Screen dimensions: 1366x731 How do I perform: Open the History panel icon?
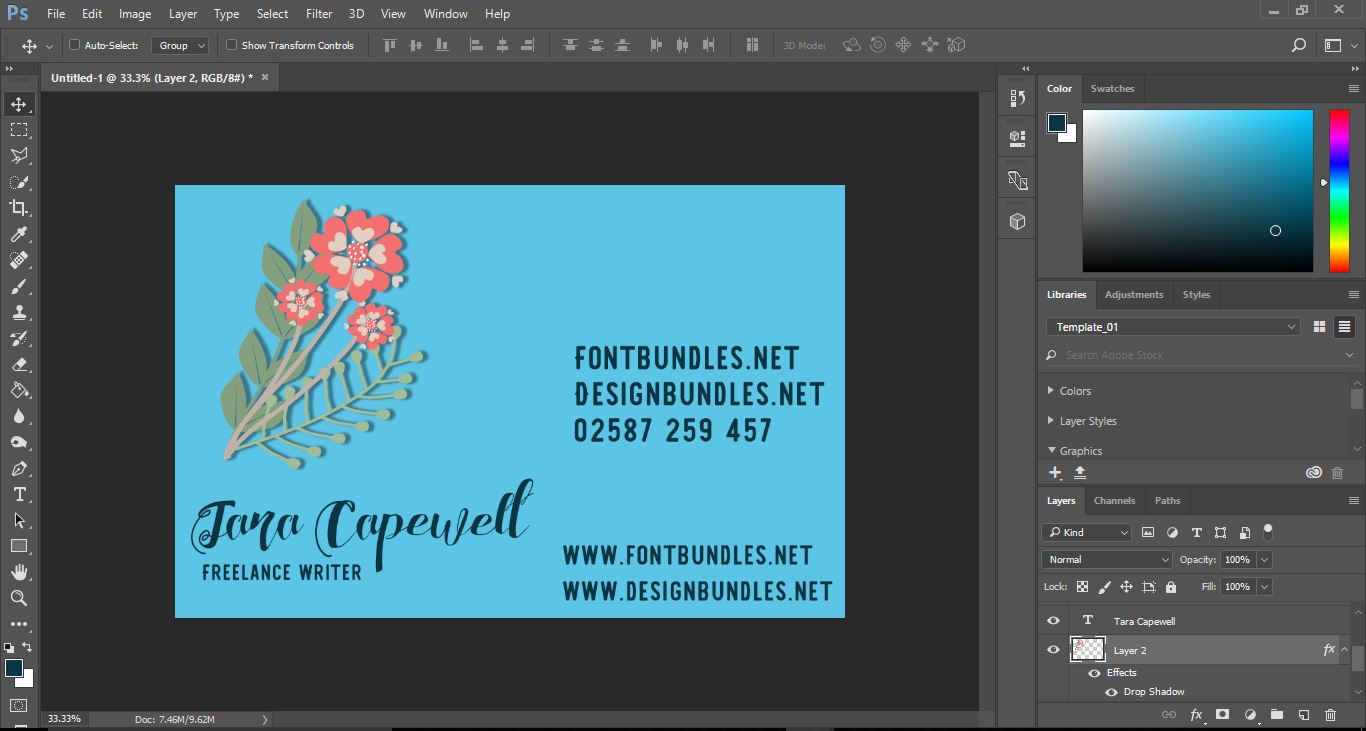coord(1018,98)
